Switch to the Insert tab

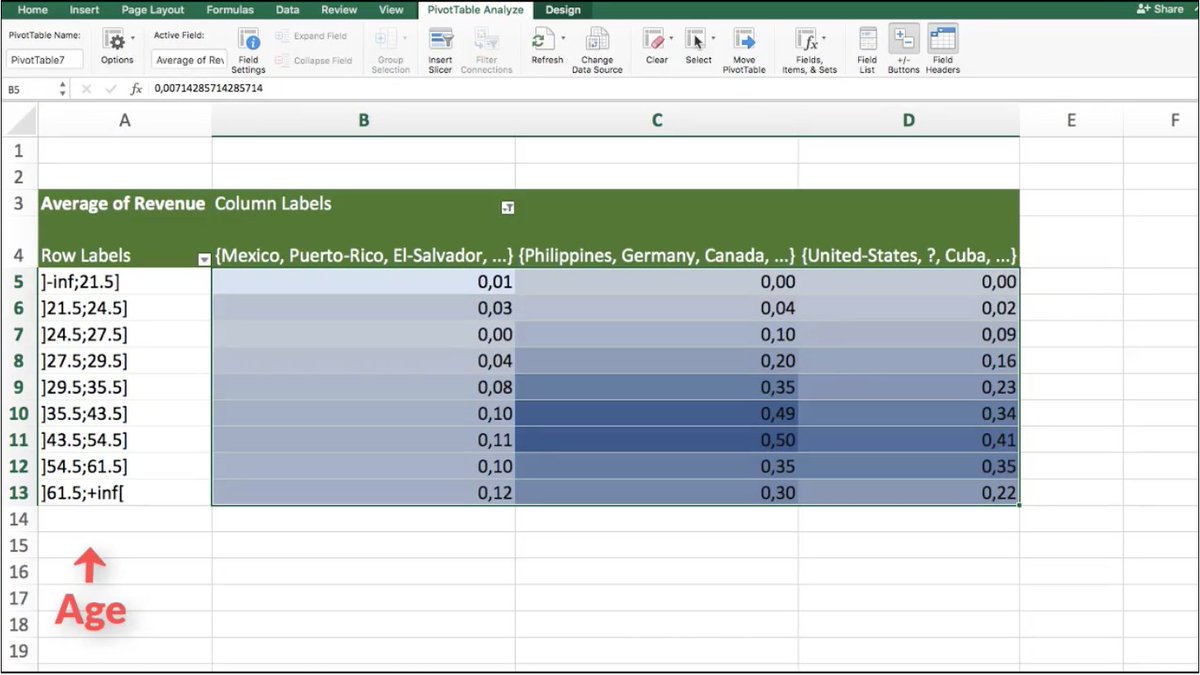[84, 10]
